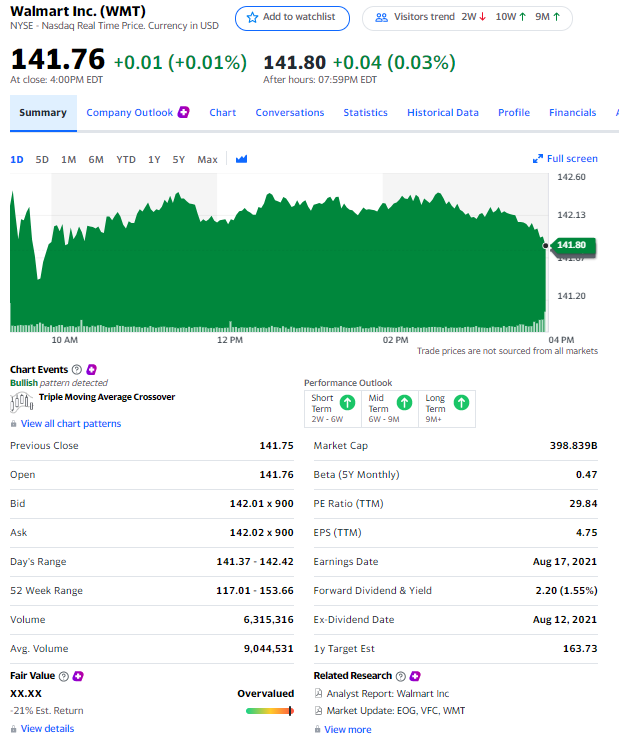Click the star icon in Add to watchlist
619x746 pixels.
click(x=252, y=18)
